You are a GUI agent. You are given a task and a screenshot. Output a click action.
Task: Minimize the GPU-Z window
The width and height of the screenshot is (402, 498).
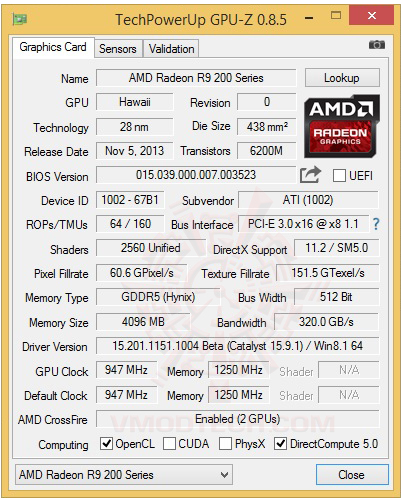pyautogui.click(x=309, y=18)
